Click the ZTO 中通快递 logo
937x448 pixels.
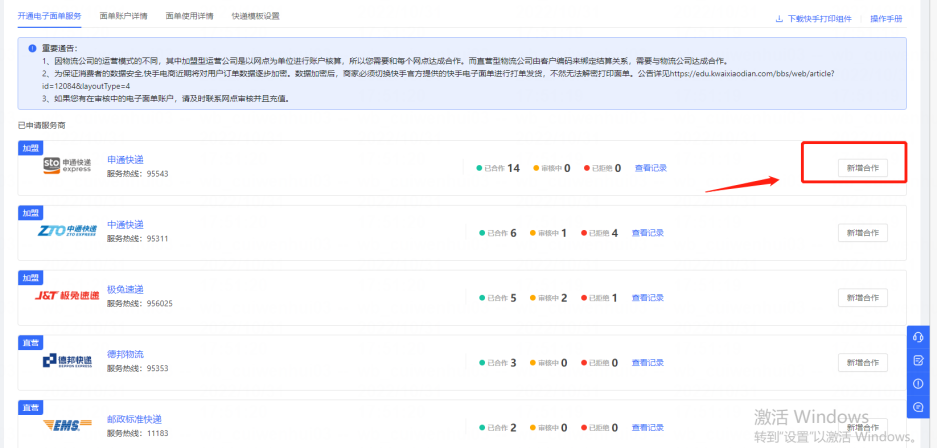click(67, 231)
